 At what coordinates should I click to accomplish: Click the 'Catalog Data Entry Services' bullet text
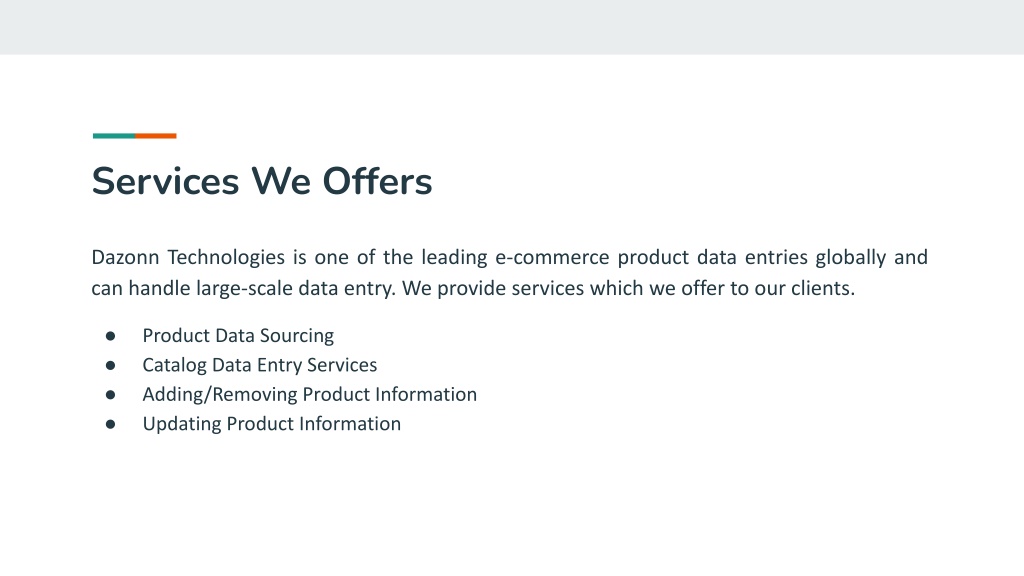pos(260,365)
